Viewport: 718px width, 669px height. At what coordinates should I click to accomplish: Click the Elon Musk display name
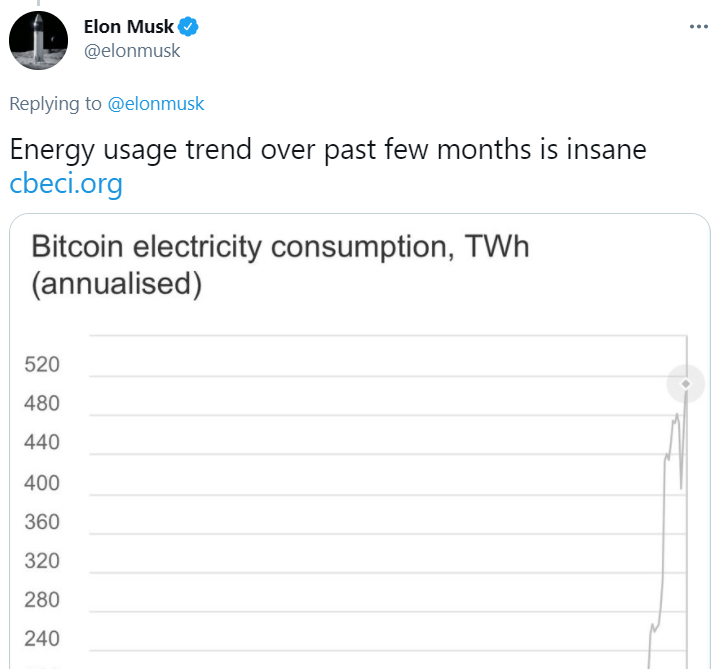tap(129, 27)
